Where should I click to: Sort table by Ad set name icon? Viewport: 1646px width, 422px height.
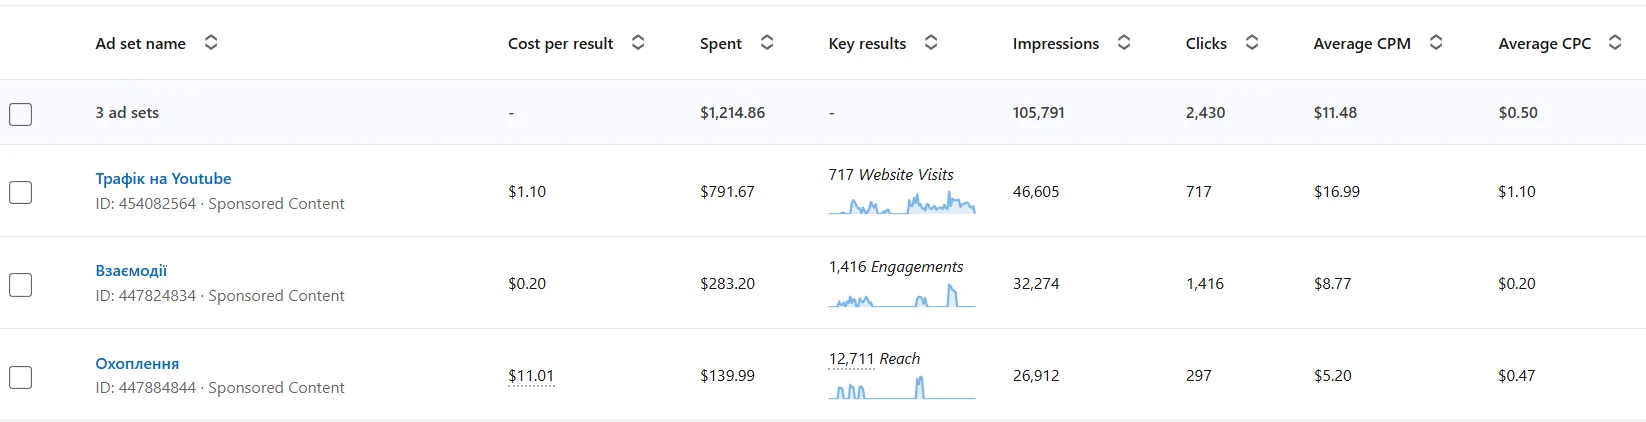(211, 43)
